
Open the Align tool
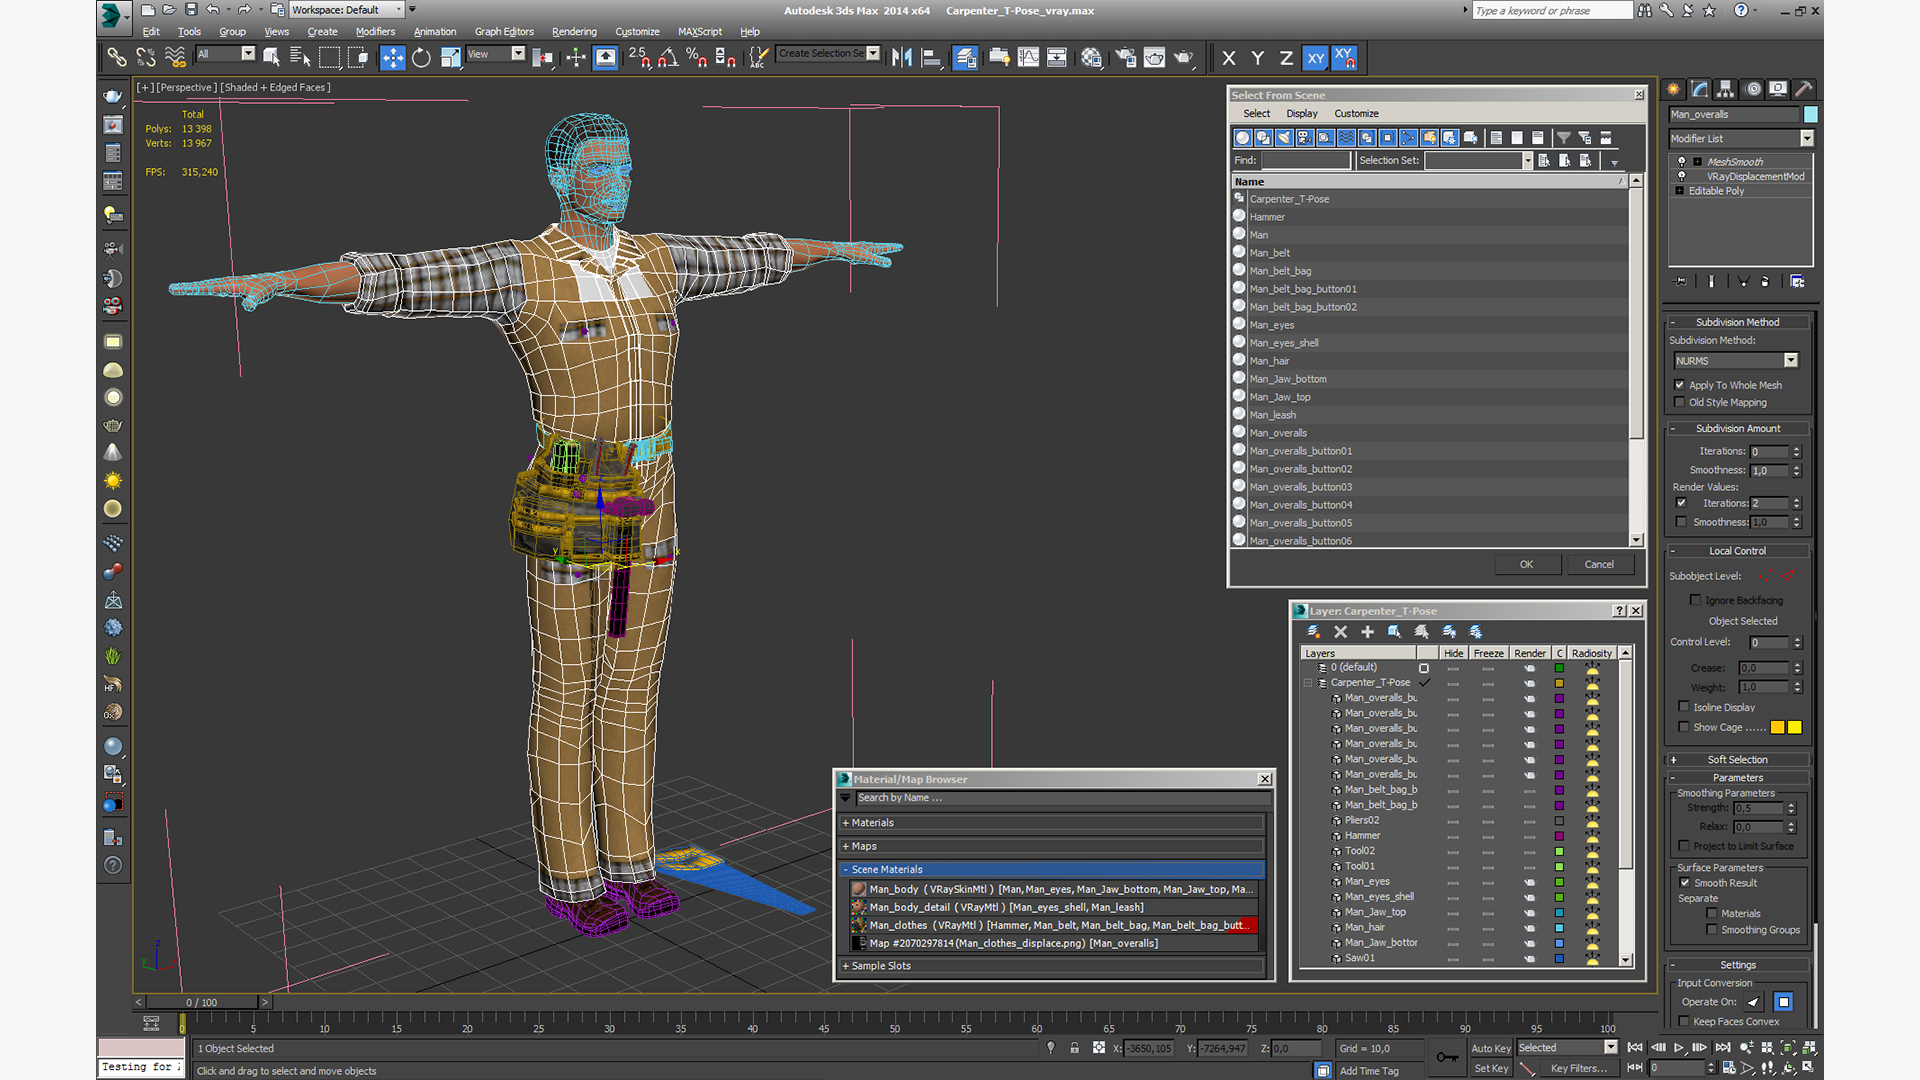[931, 58]
